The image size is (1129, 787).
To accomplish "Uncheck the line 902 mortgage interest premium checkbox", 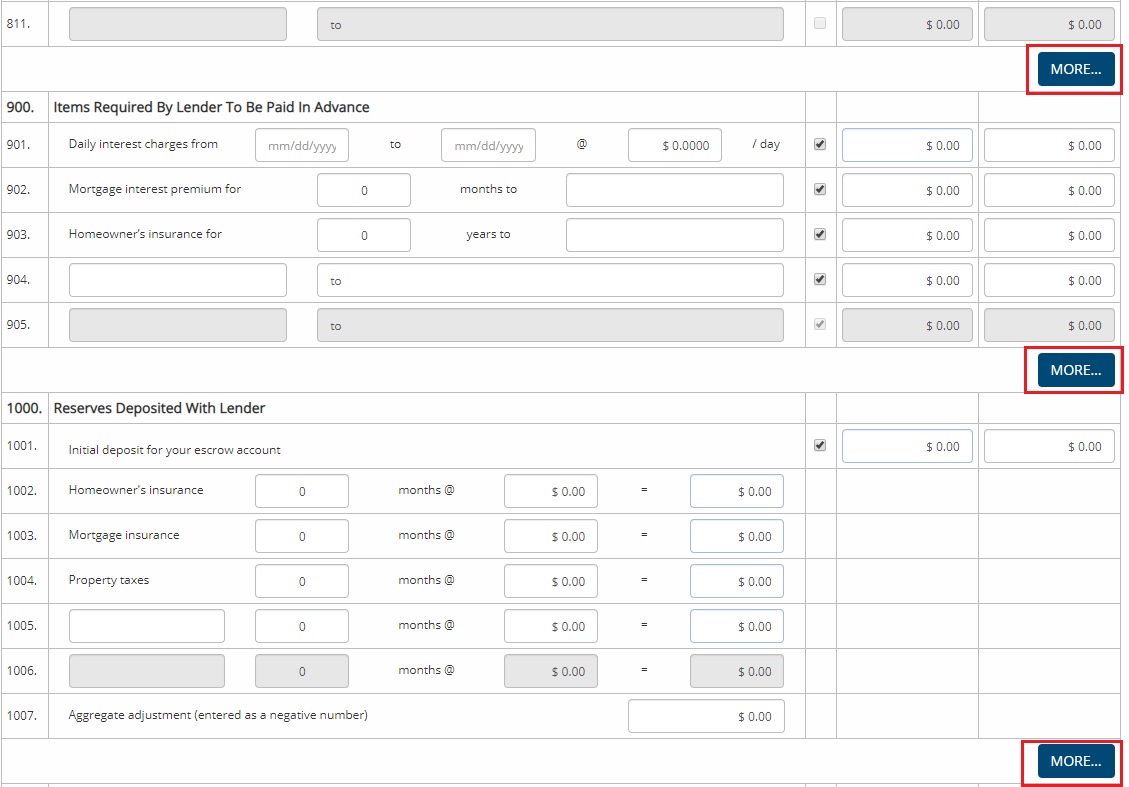I will (819, 189).
